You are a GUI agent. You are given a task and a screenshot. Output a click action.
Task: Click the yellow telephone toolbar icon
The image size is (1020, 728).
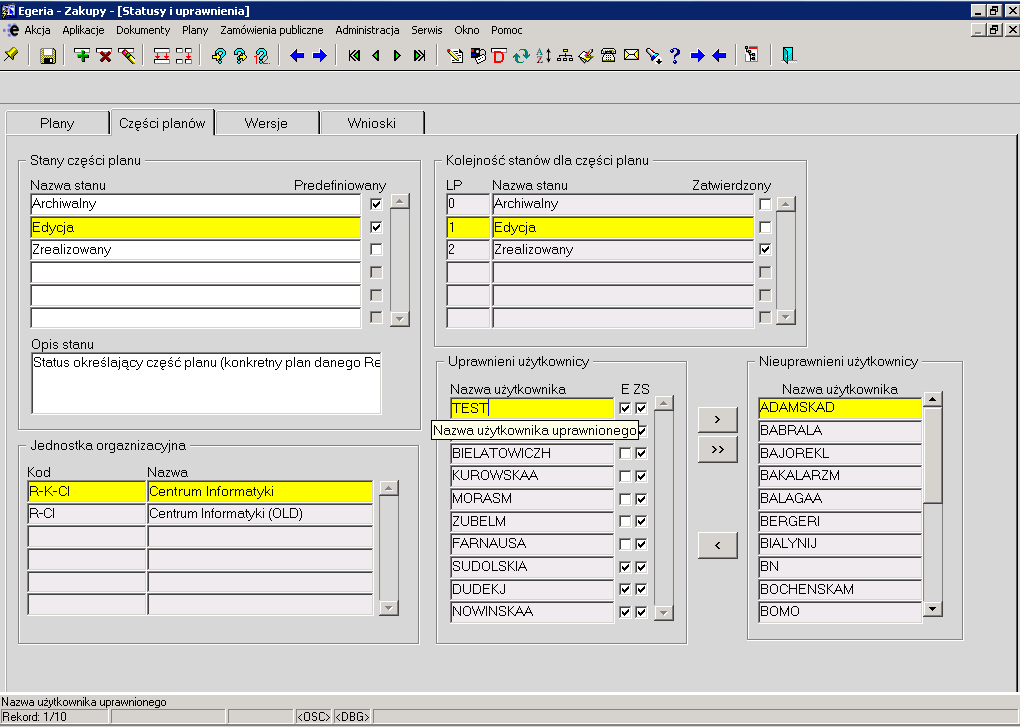click(x=608, y=55)
